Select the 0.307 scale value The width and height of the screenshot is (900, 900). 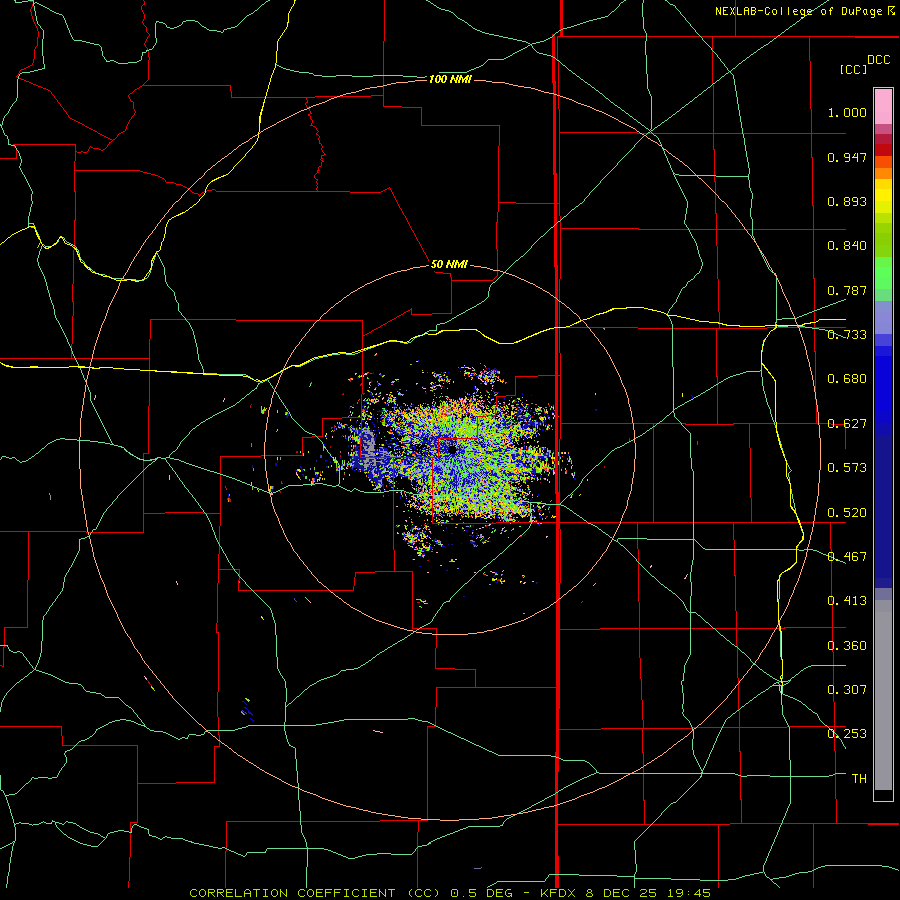(x=847, y=690)
